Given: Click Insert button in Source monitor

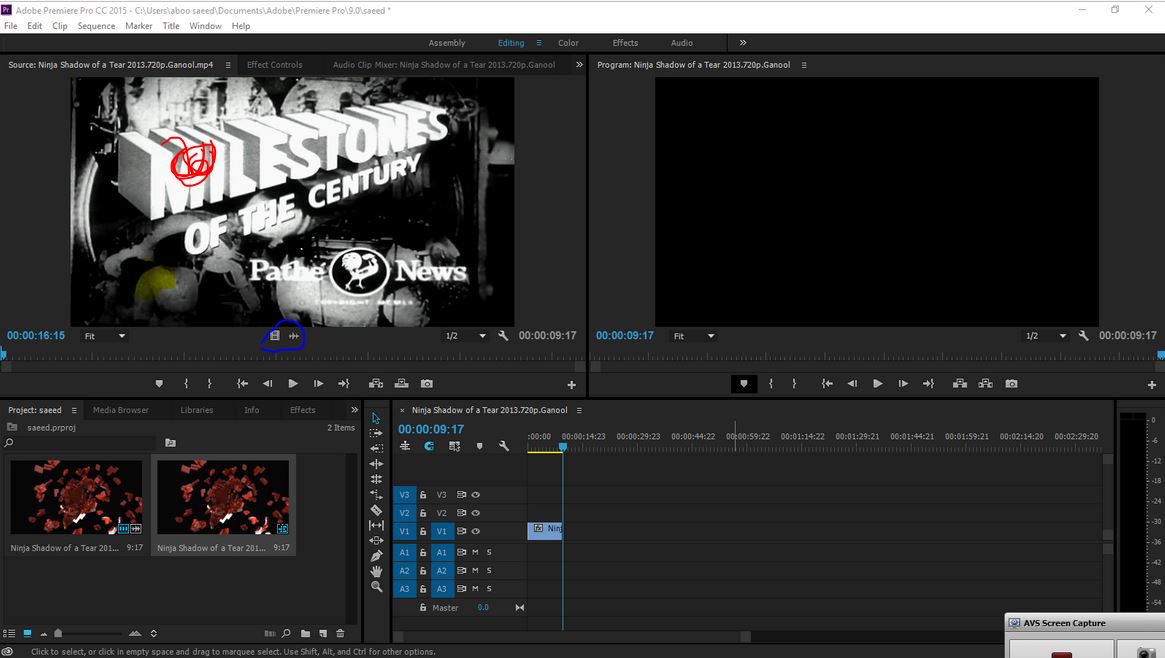Looking at the screenshot, I should pos(376,384).
